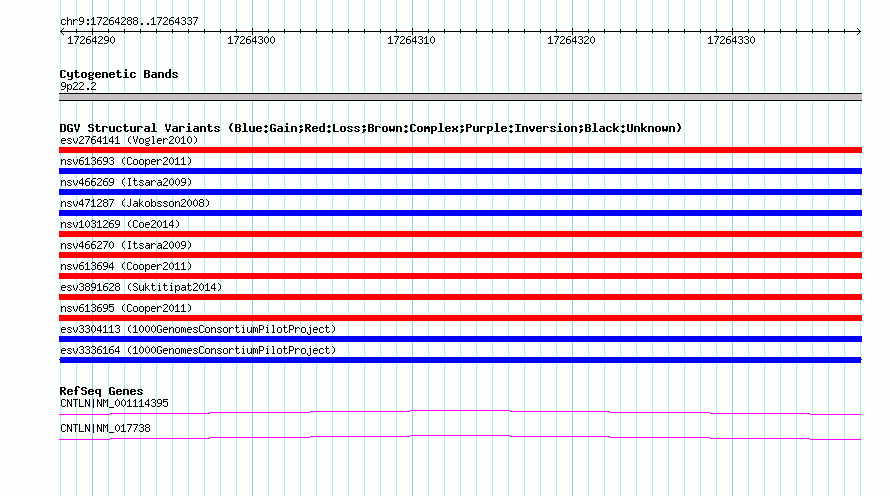This screenshot has height=496, width=890.
Task: Click the red bar under nsv1031269
Action: (x=460, y=234)
